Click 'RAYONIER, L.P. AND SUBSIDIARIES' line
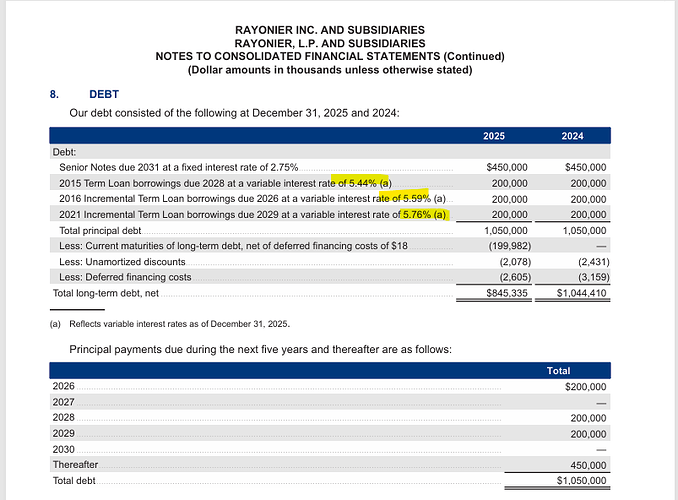 point(330,43)
